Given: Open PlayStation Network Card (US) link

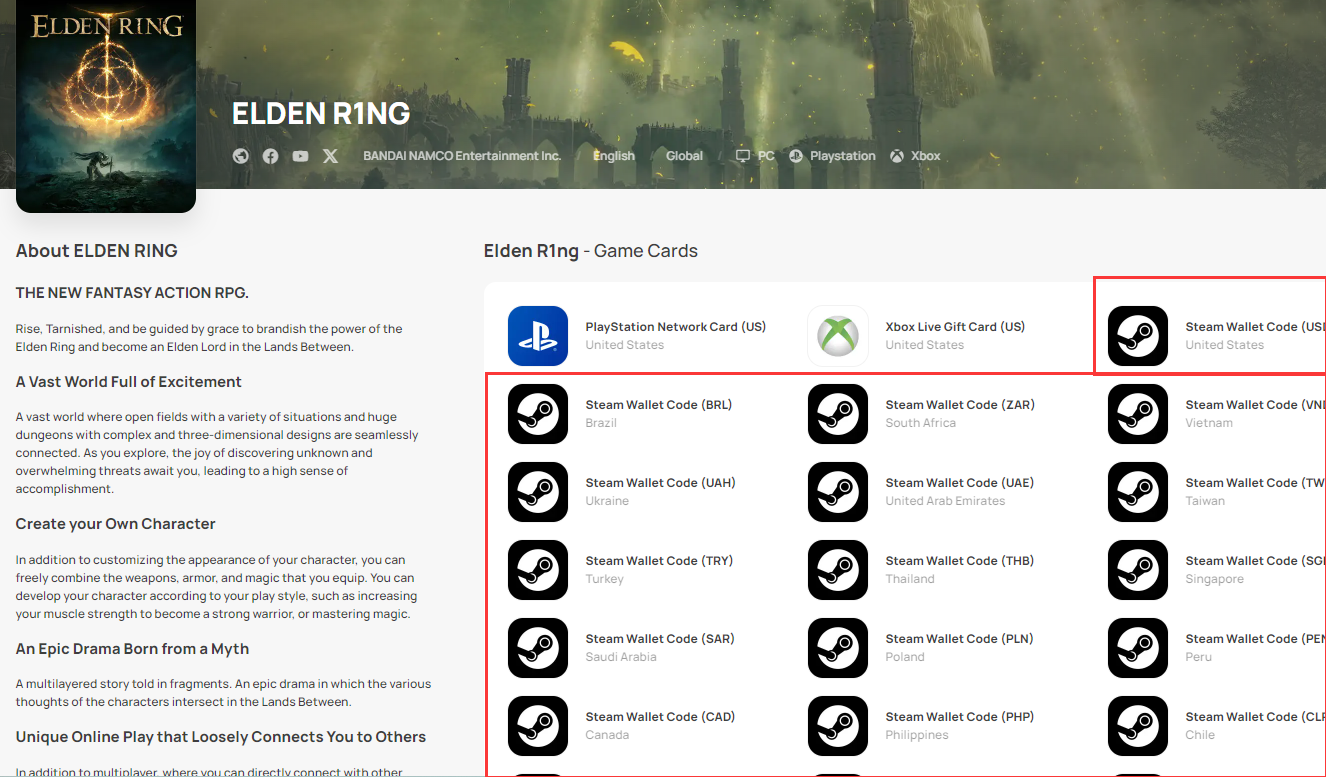Looking at the screenshot, I should click(676, 327).
